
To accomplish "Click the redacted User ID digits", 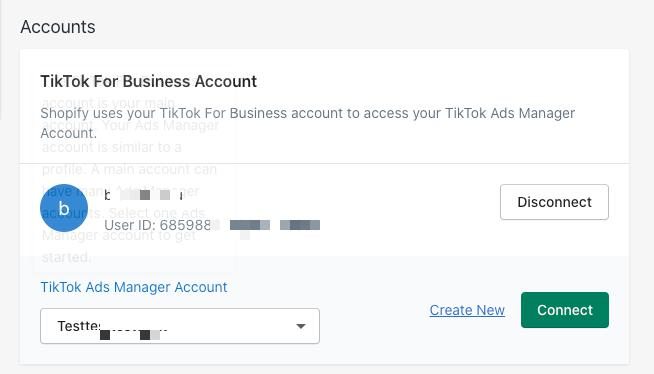I will 265,226.
